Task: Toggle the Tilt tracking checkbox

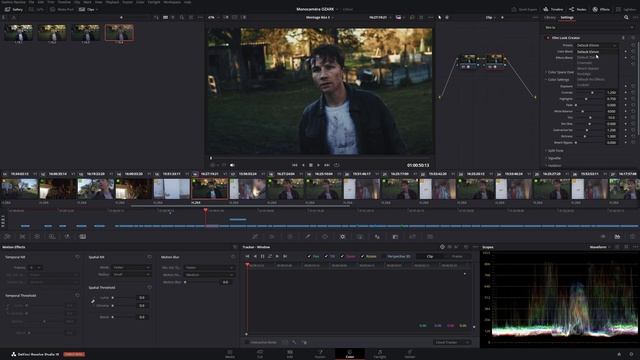Action: 326,256
